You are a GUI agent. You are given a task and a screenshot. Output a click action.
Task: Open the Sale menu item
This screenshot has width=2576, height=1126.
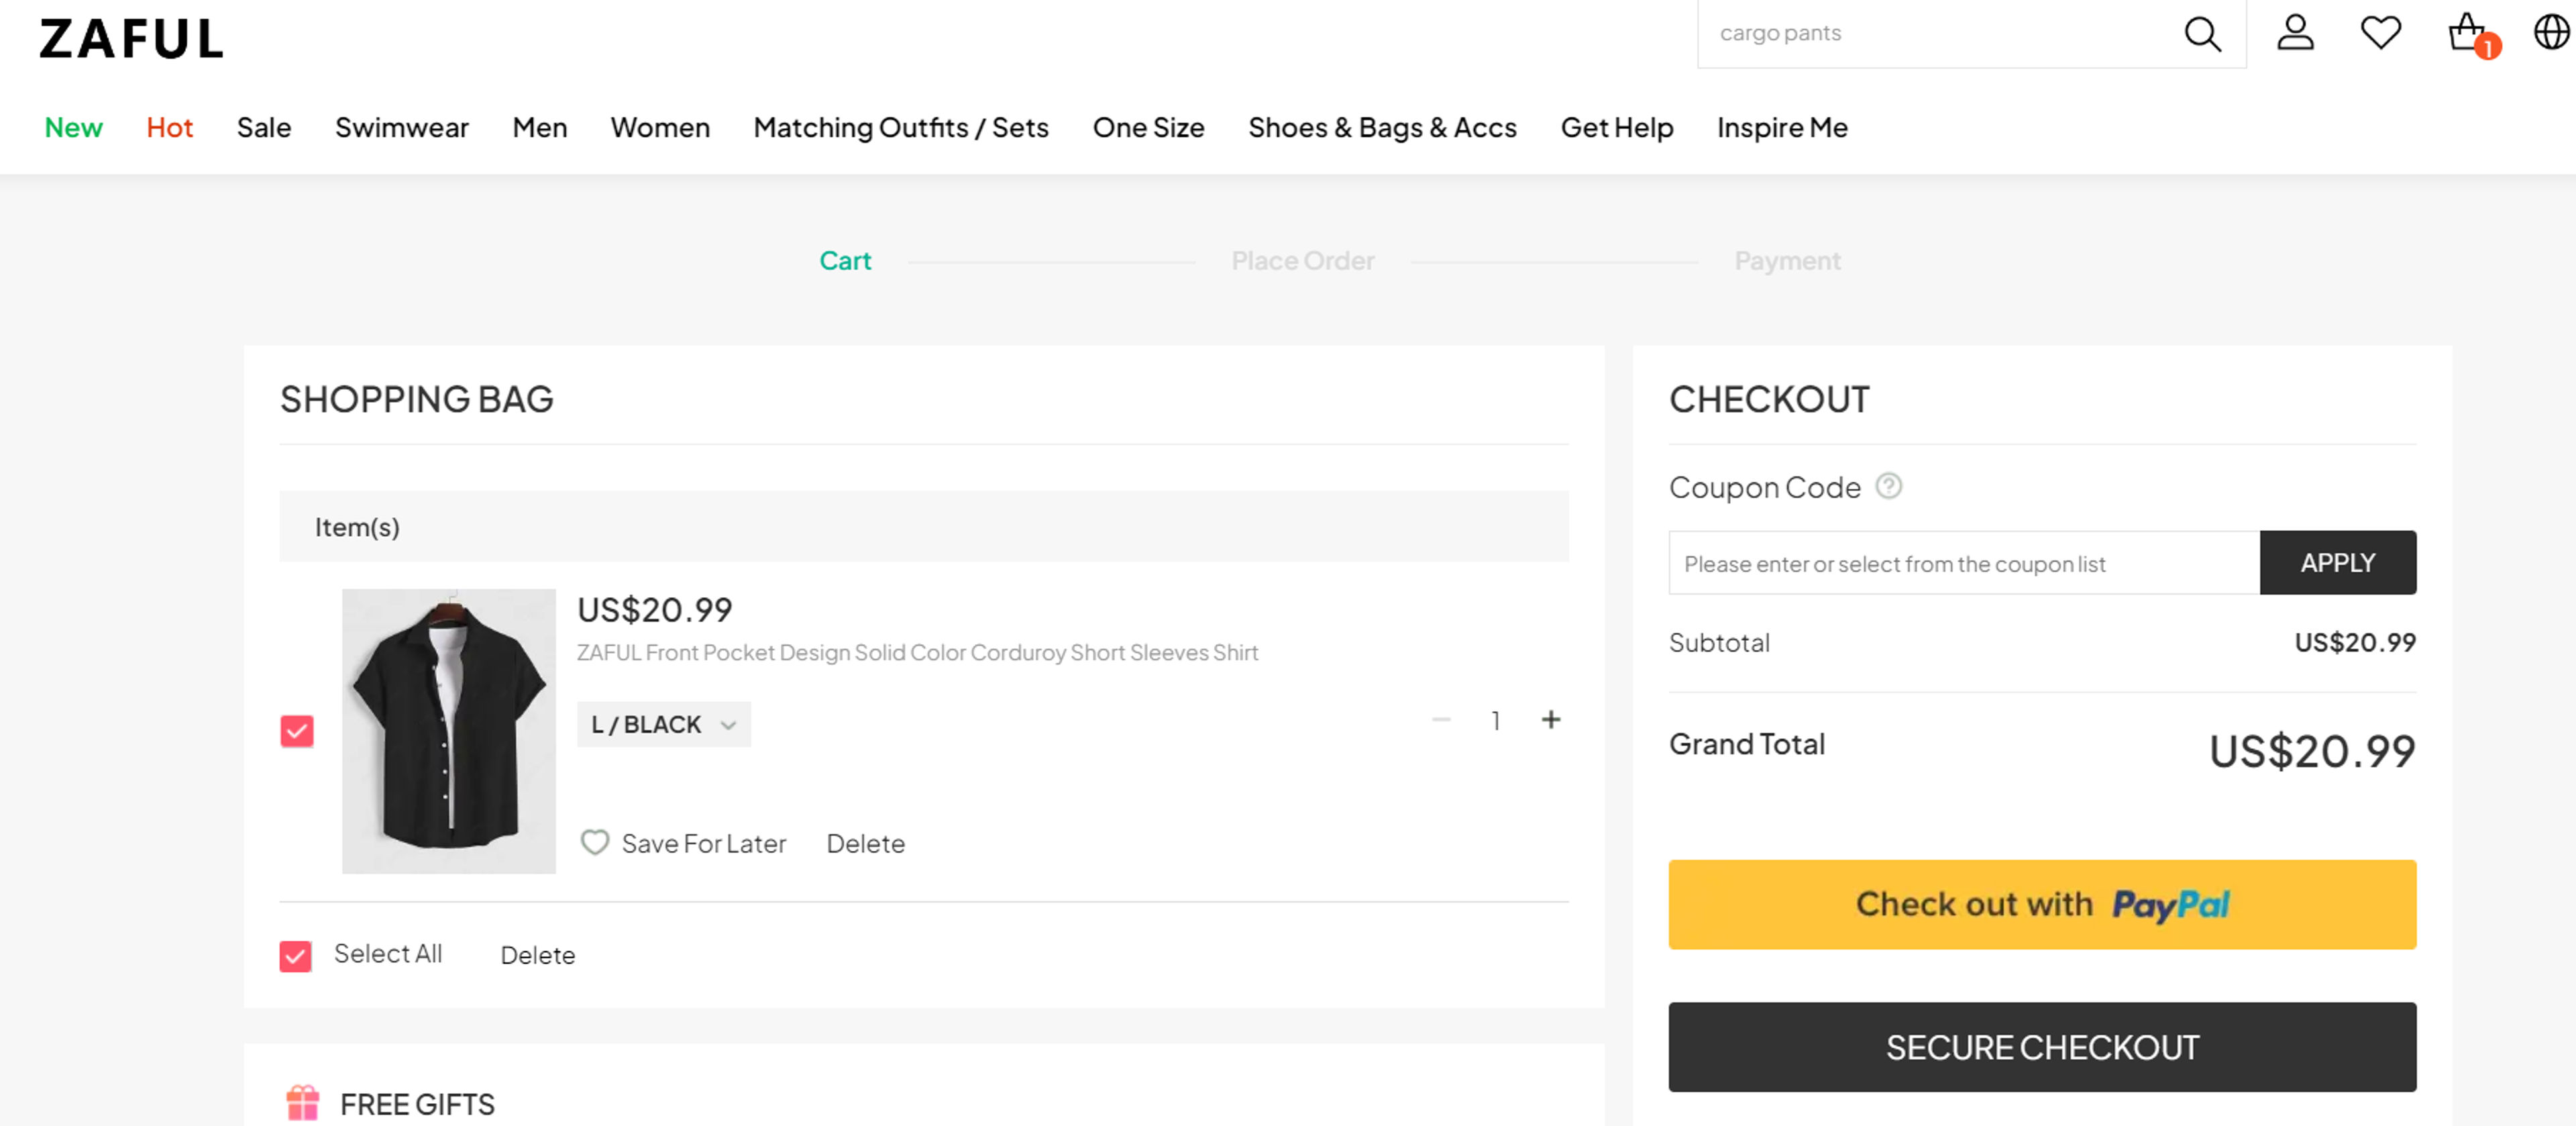click(264, 128)
